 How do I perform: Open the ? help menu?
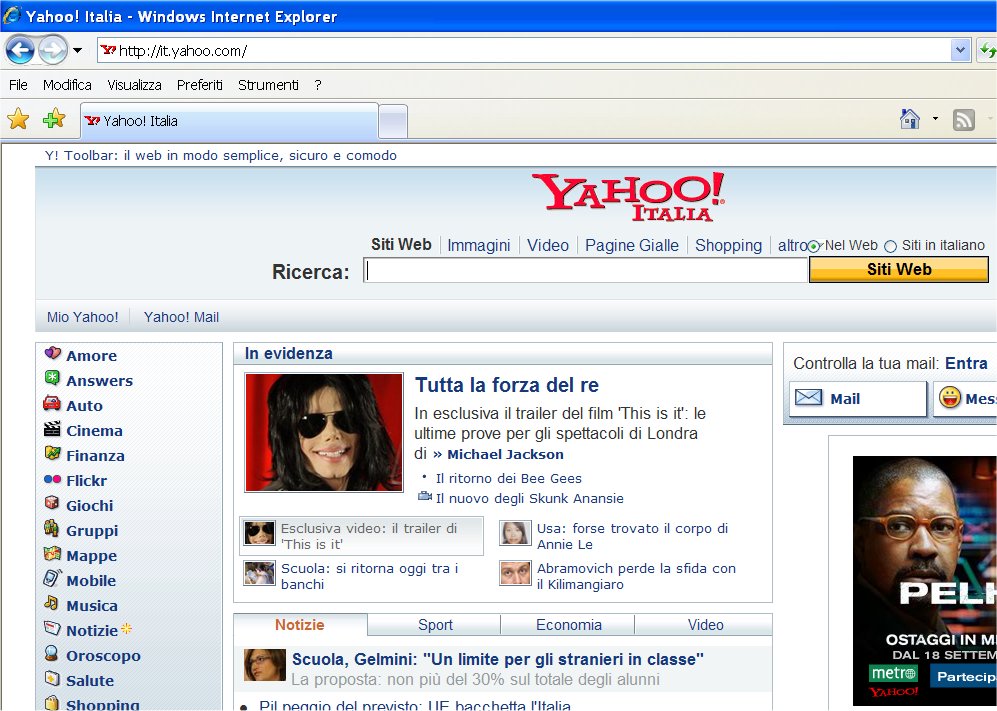(x=318, y=85)
